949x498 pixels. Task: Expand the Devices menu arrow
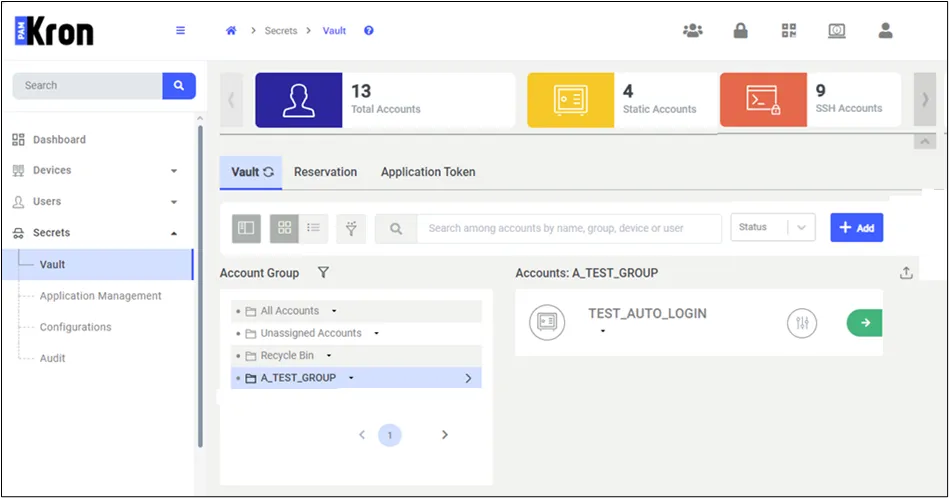pyautogui.click(x=174, y=171)
